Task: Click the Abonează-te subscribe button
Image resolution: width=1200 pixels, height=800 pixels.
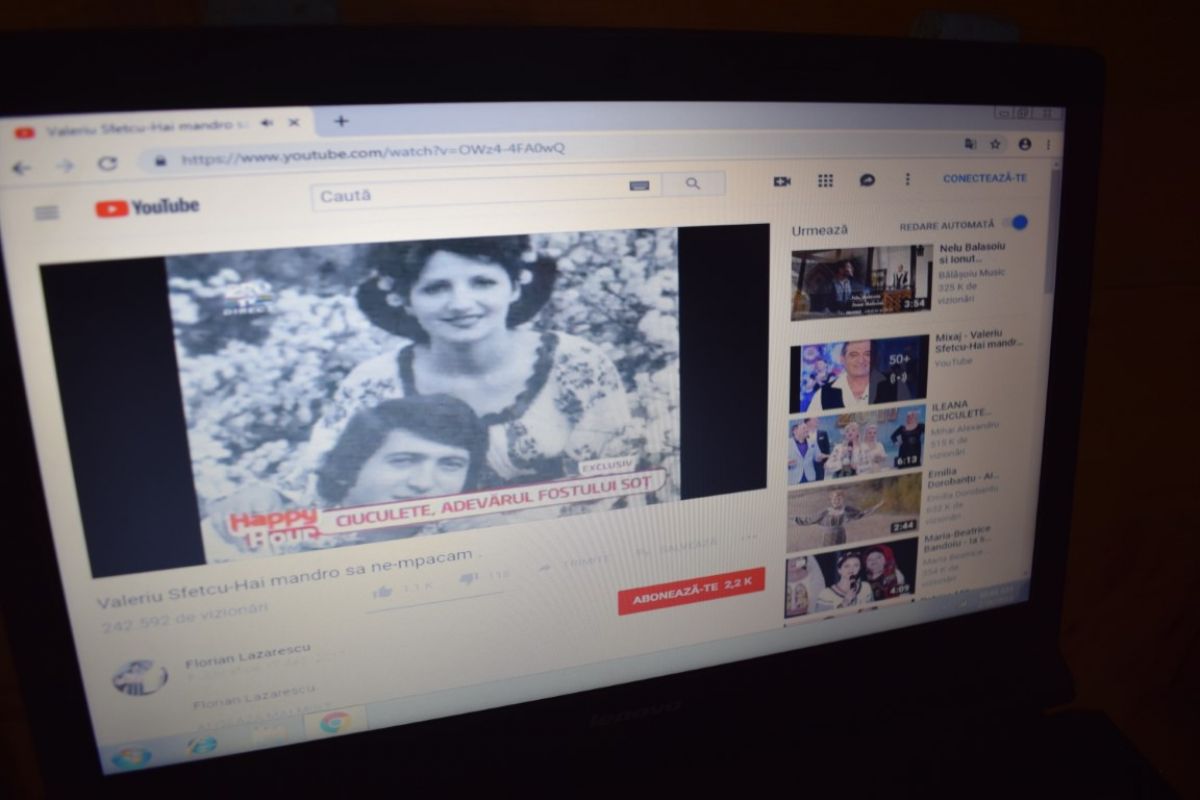Action: click(690, 590)
